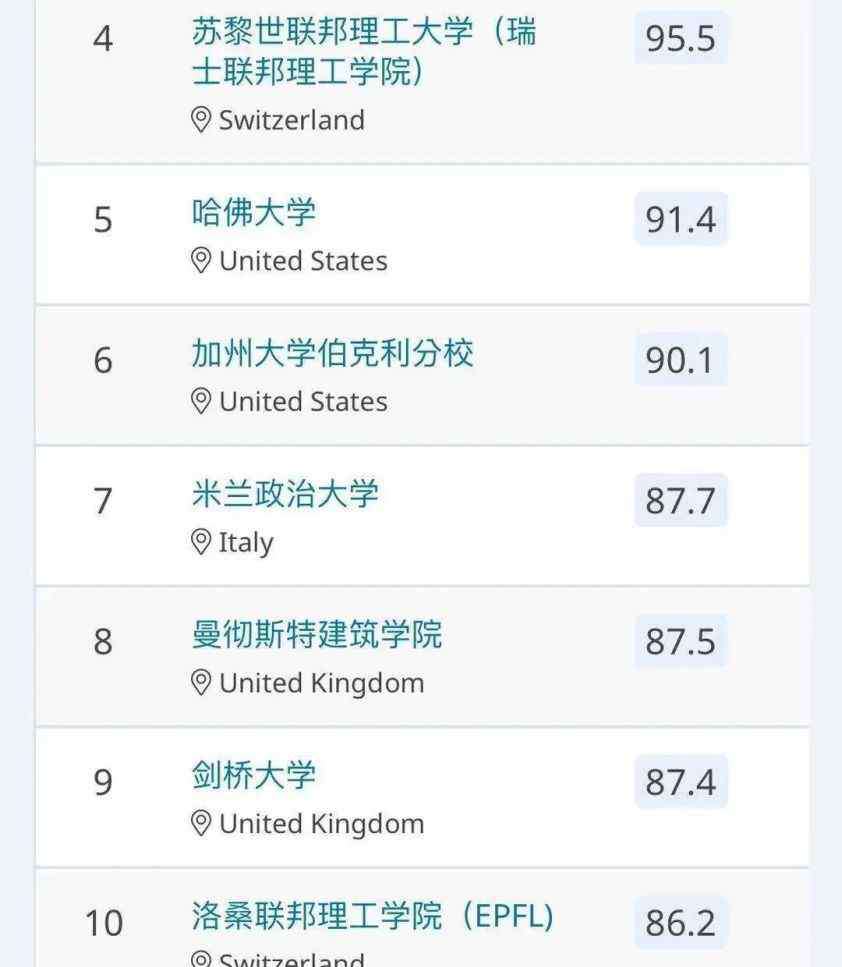The image size is (842, 967).
Task: Click the 91.4 score badge
Action: [x=681, y=219]
